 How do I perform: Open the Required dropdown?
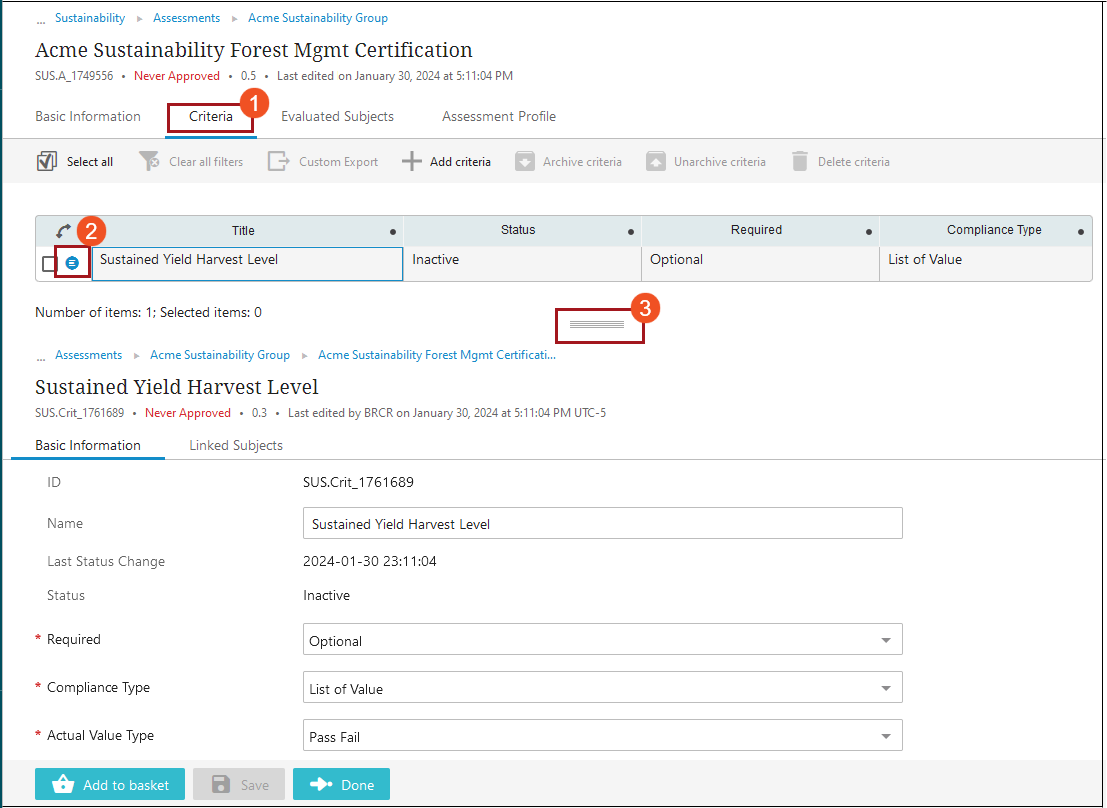(602, 640)
